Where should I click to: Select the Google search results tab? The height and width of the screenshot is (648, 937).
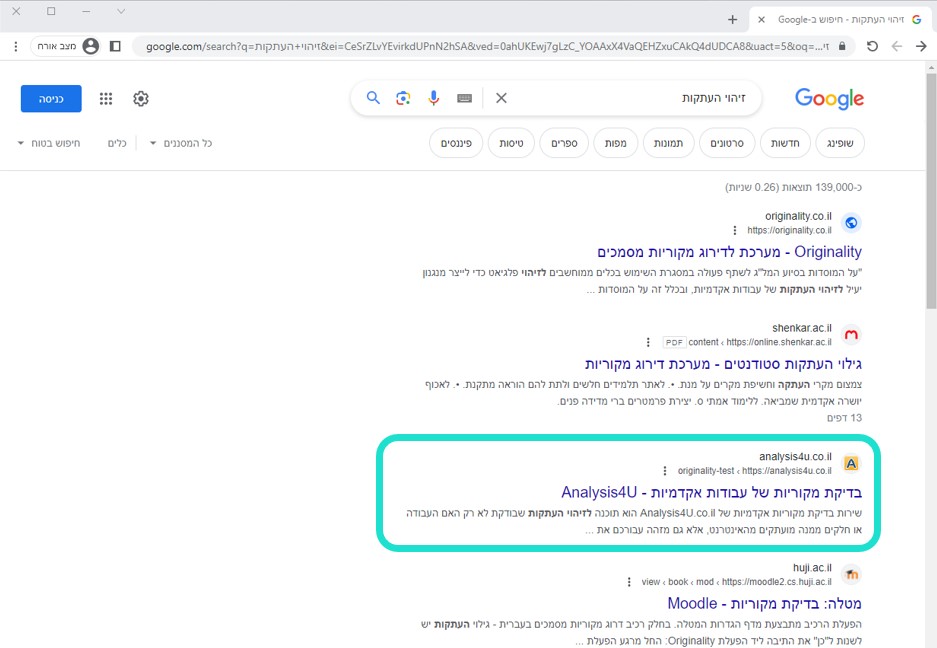(840, 20)
